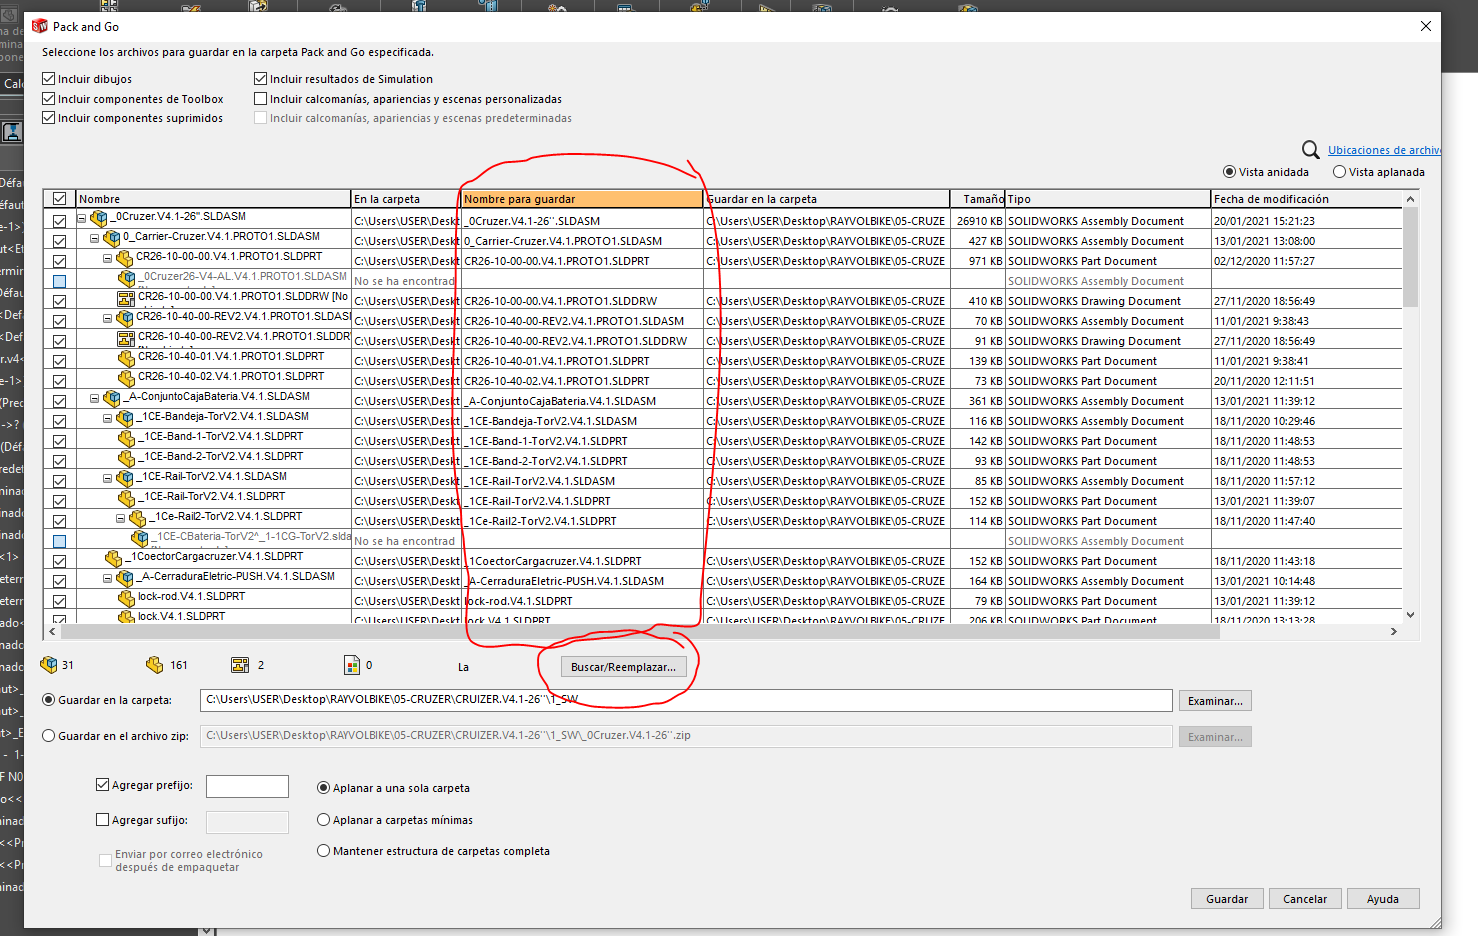Select Aplanar a carpetas mínimas

pyautogui.click(x=324, y=820)
